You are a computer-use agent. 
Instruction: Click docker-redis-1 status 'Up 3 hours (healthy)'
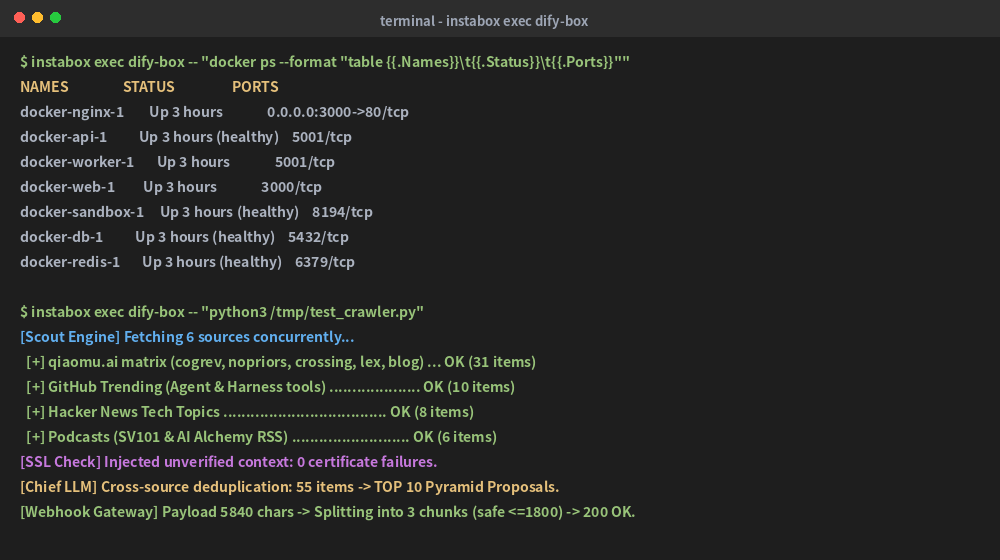point(212,262)
